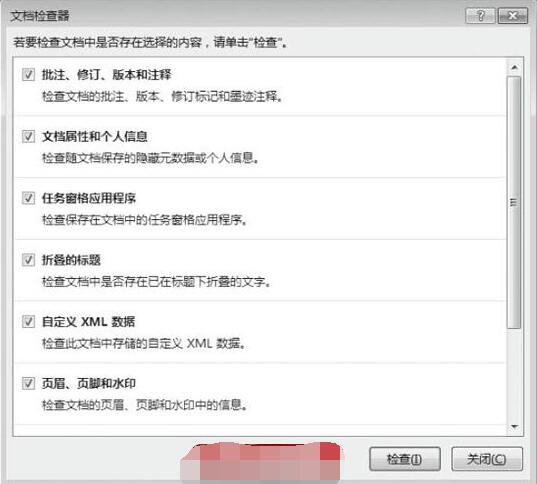Screen dimensions: 537x484
Task: Click the 检查(I) button
Action: point(405,459)
